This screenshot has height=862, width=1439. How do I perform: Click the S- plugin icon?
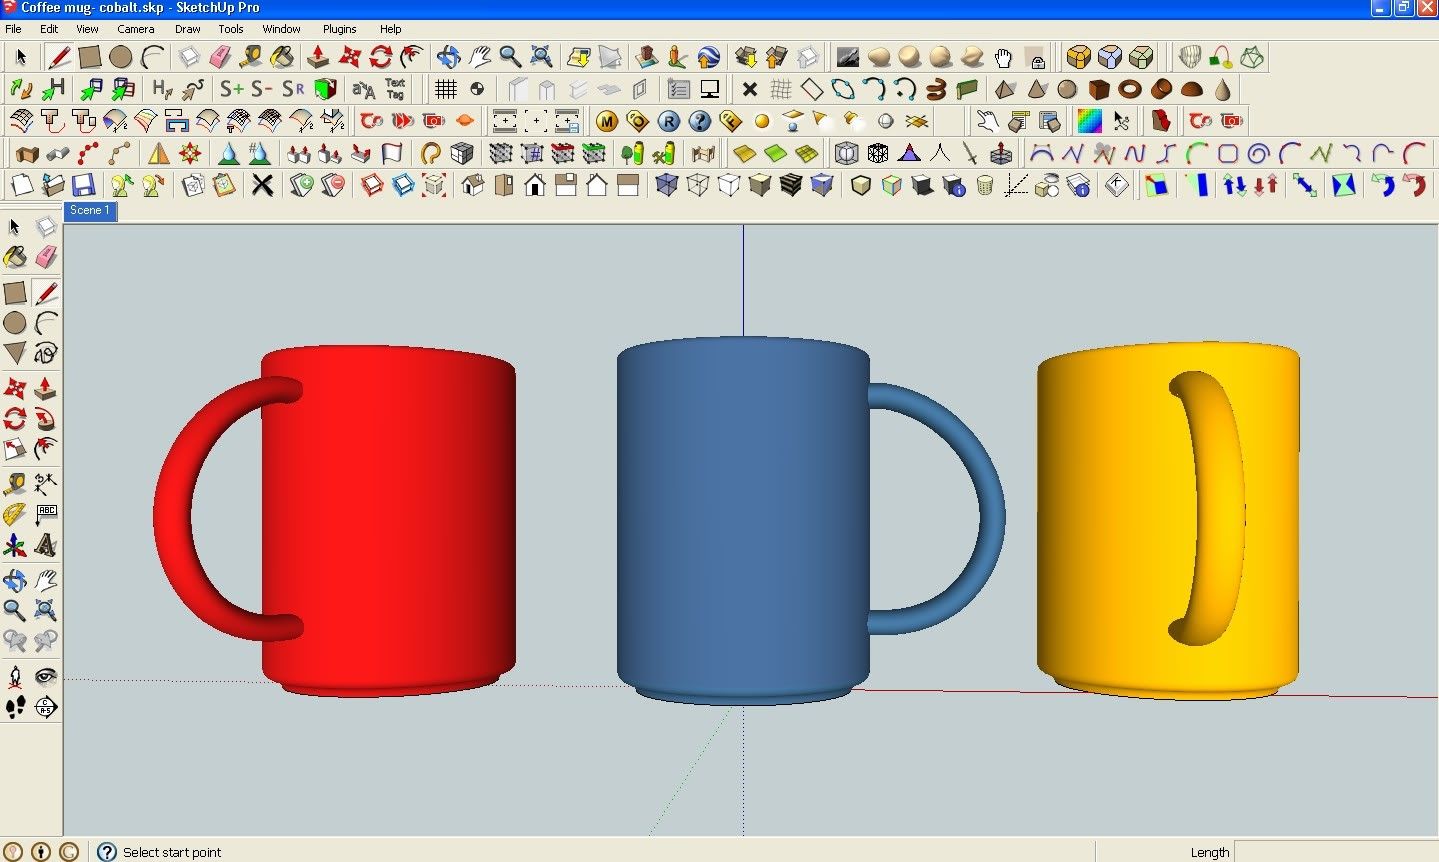click(262, 89)
